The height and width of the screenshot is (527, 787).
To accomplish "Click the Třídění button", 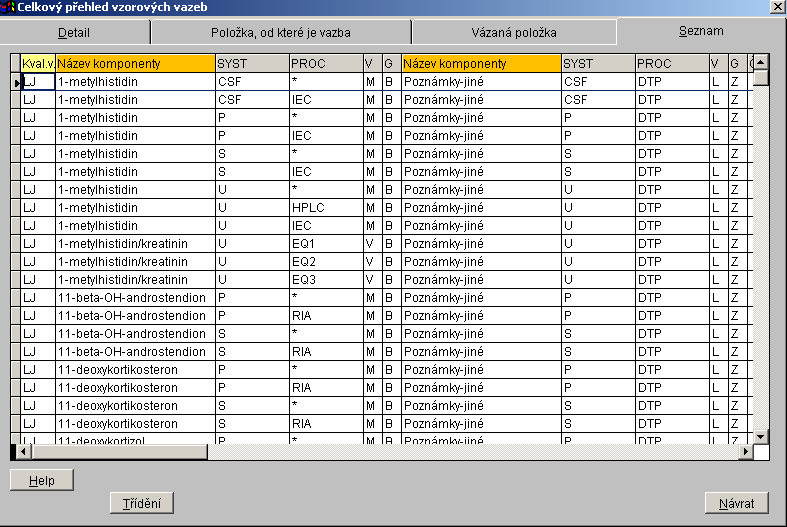I will tap(142, 503).
